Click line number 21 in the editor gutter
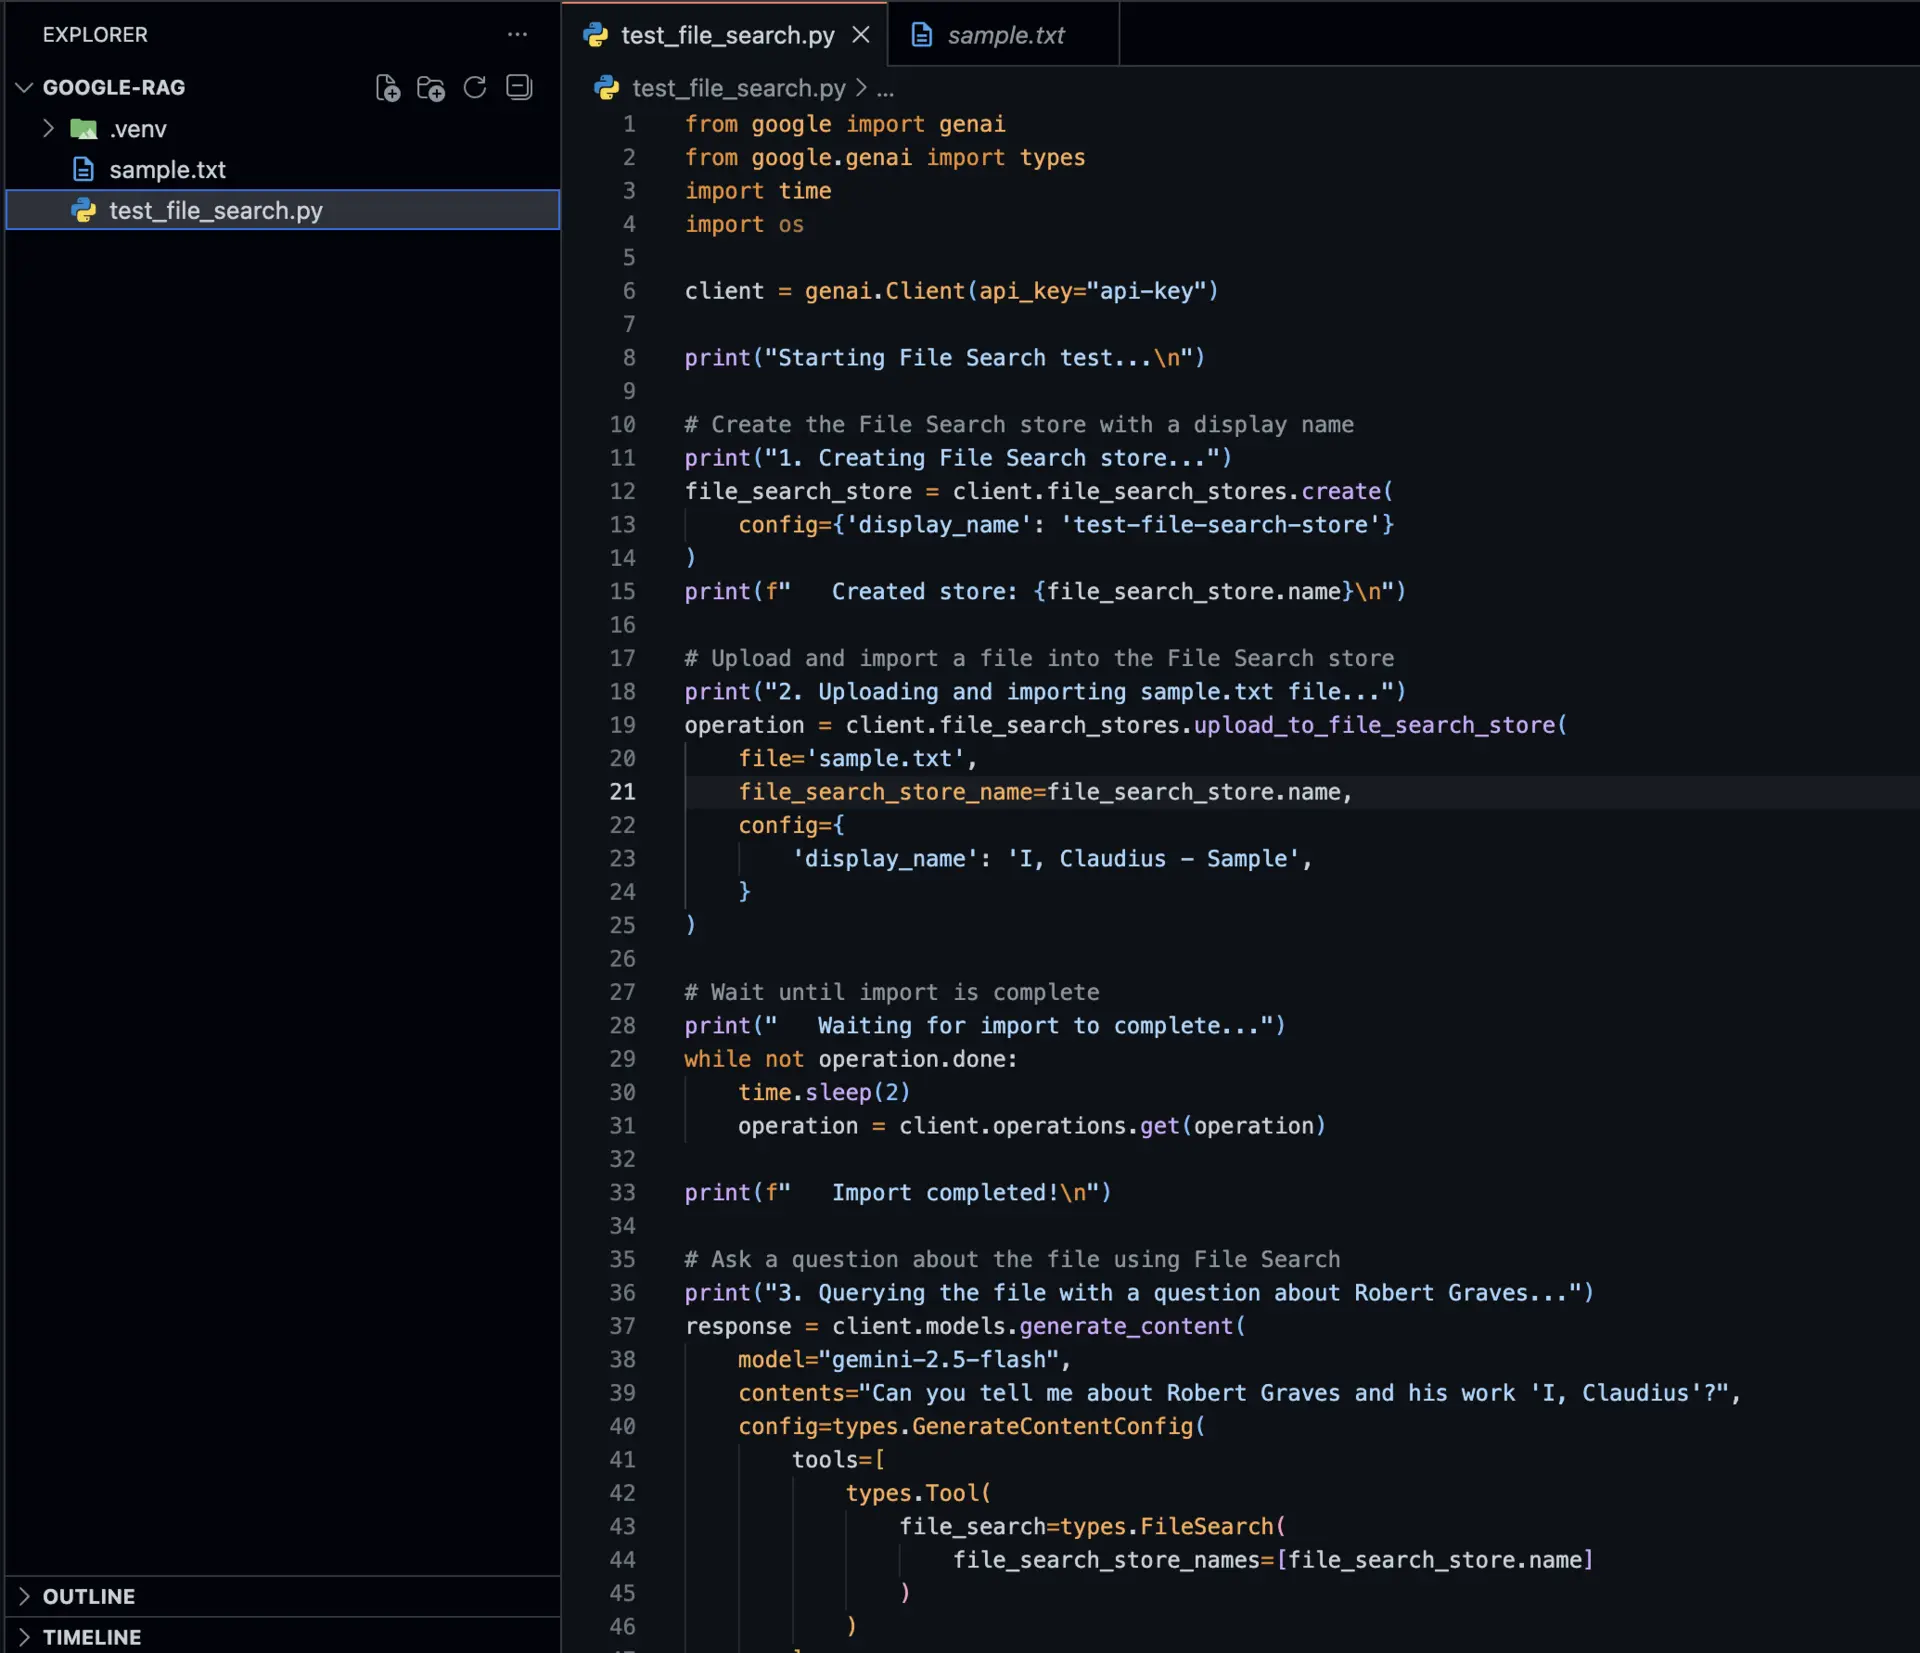The image size is (1920, 1653). tap(622, 791)
